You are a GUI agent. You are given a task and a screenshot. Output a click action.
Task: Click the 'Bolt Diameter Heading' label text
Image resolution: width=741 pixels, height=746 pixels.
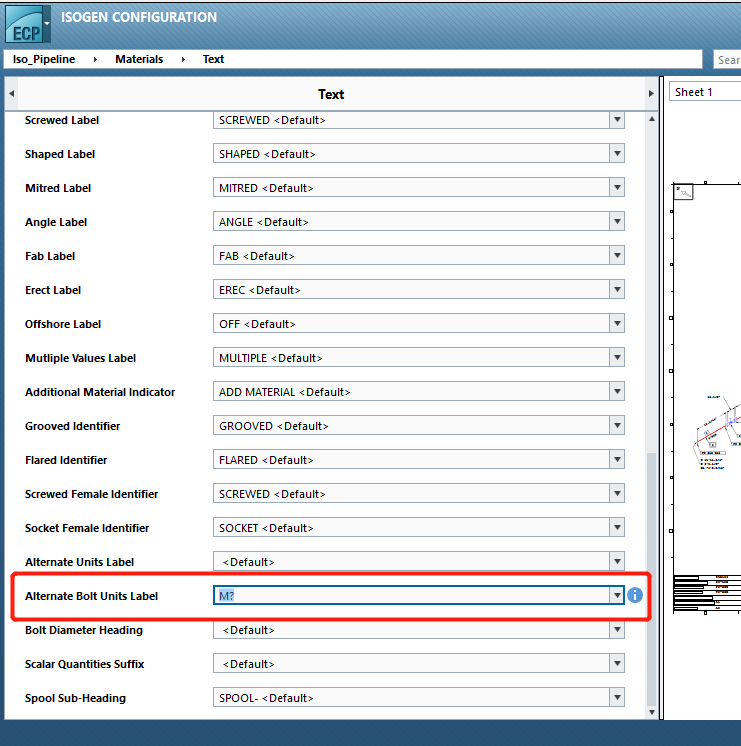[84, 630]
